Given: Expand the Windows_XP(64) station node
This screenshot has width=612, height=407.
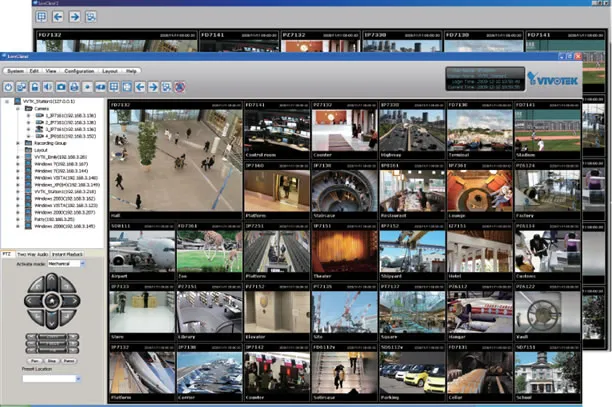Looking at the screenshot, I should click(18, 185).
